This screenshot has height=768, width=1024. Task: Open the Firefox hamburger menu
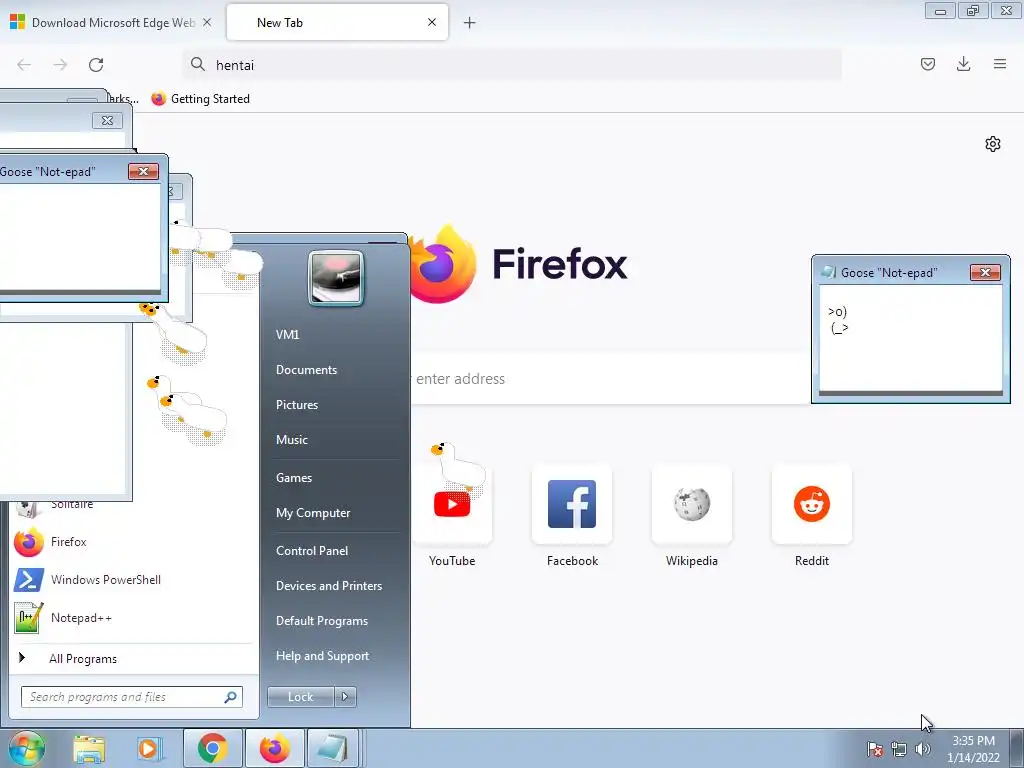[1000, 64]
